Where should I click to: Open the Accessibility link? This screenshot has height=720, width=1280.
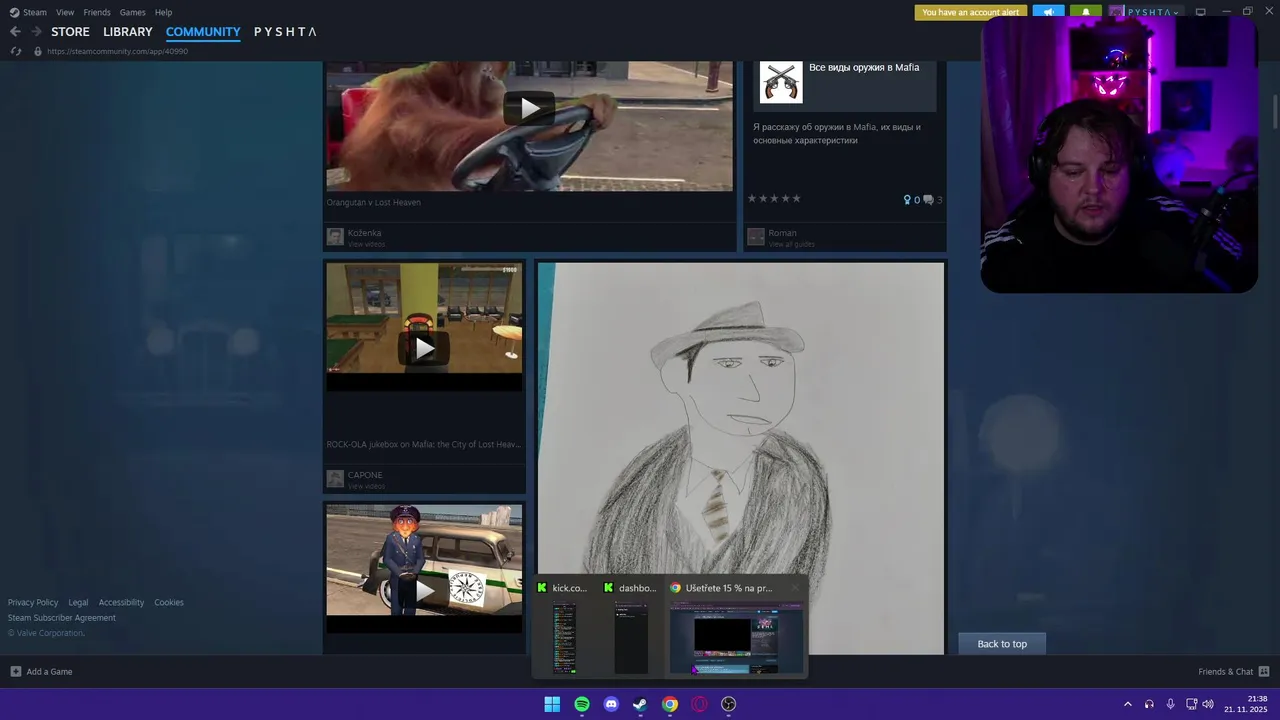(x=121, y=602)
